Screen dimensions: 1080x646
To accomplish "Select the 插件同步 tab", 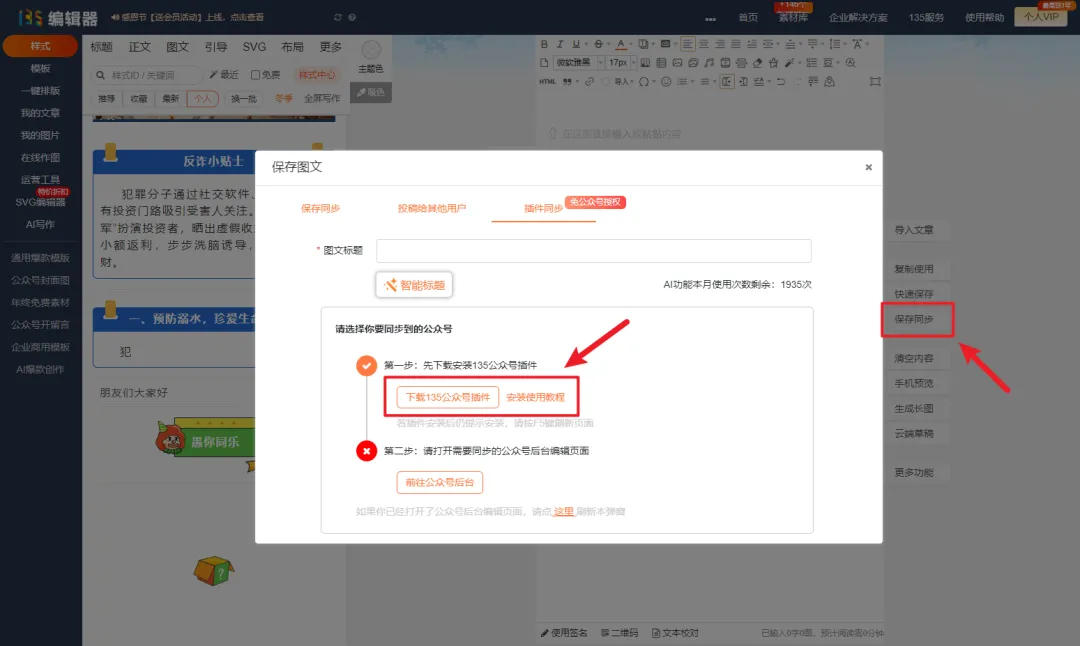I will [543, 208].
